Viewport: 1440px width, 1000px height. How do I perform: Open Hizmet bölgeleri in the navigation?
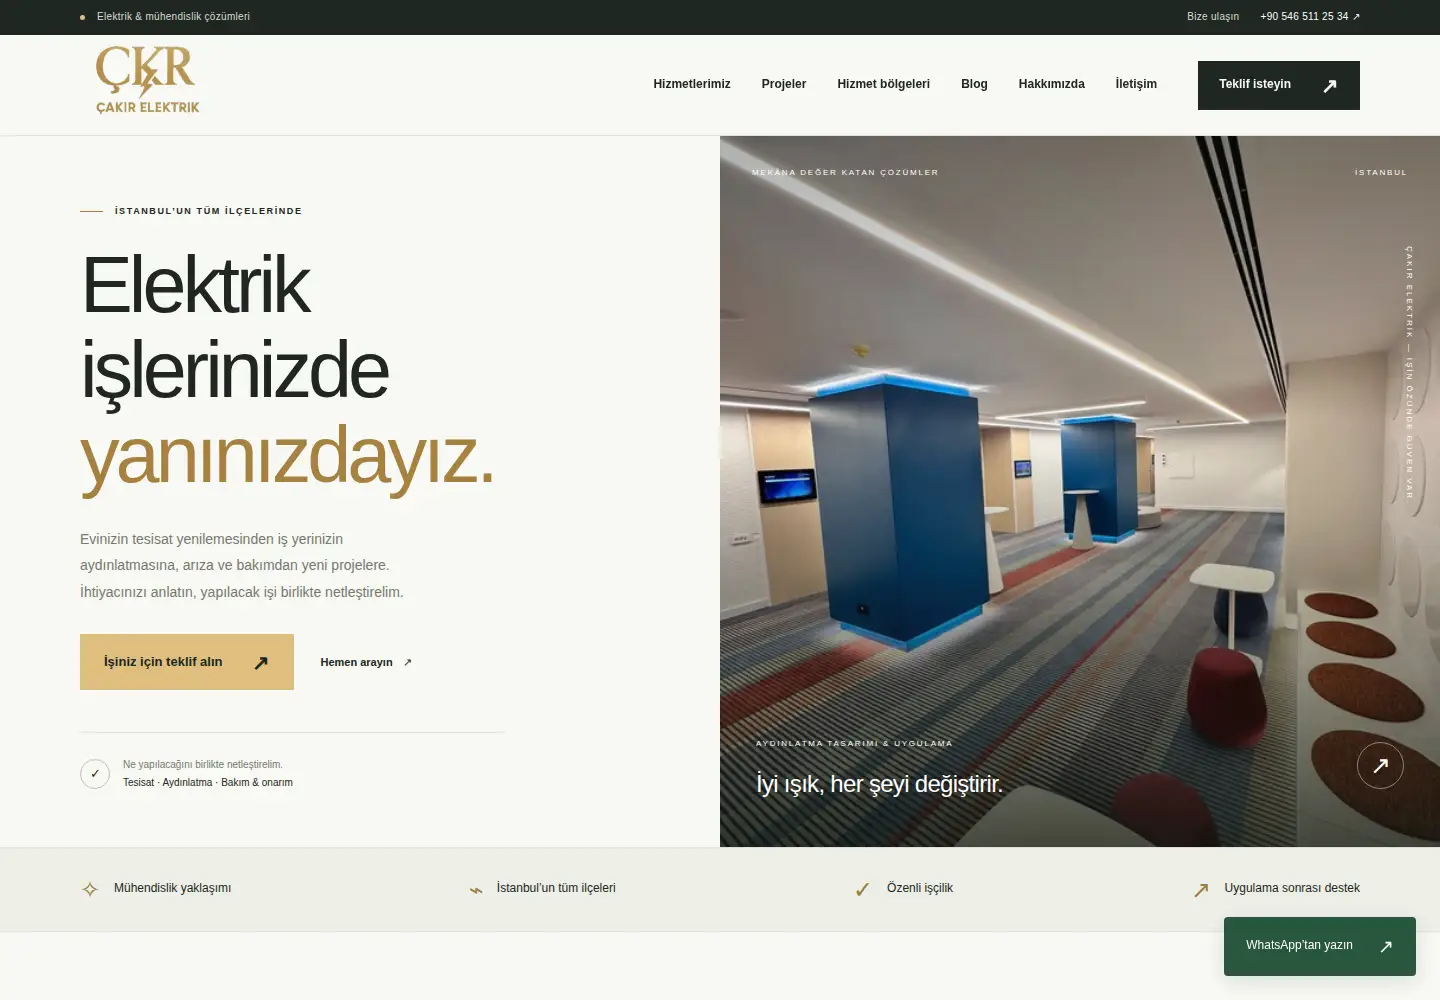coord(884,84)
